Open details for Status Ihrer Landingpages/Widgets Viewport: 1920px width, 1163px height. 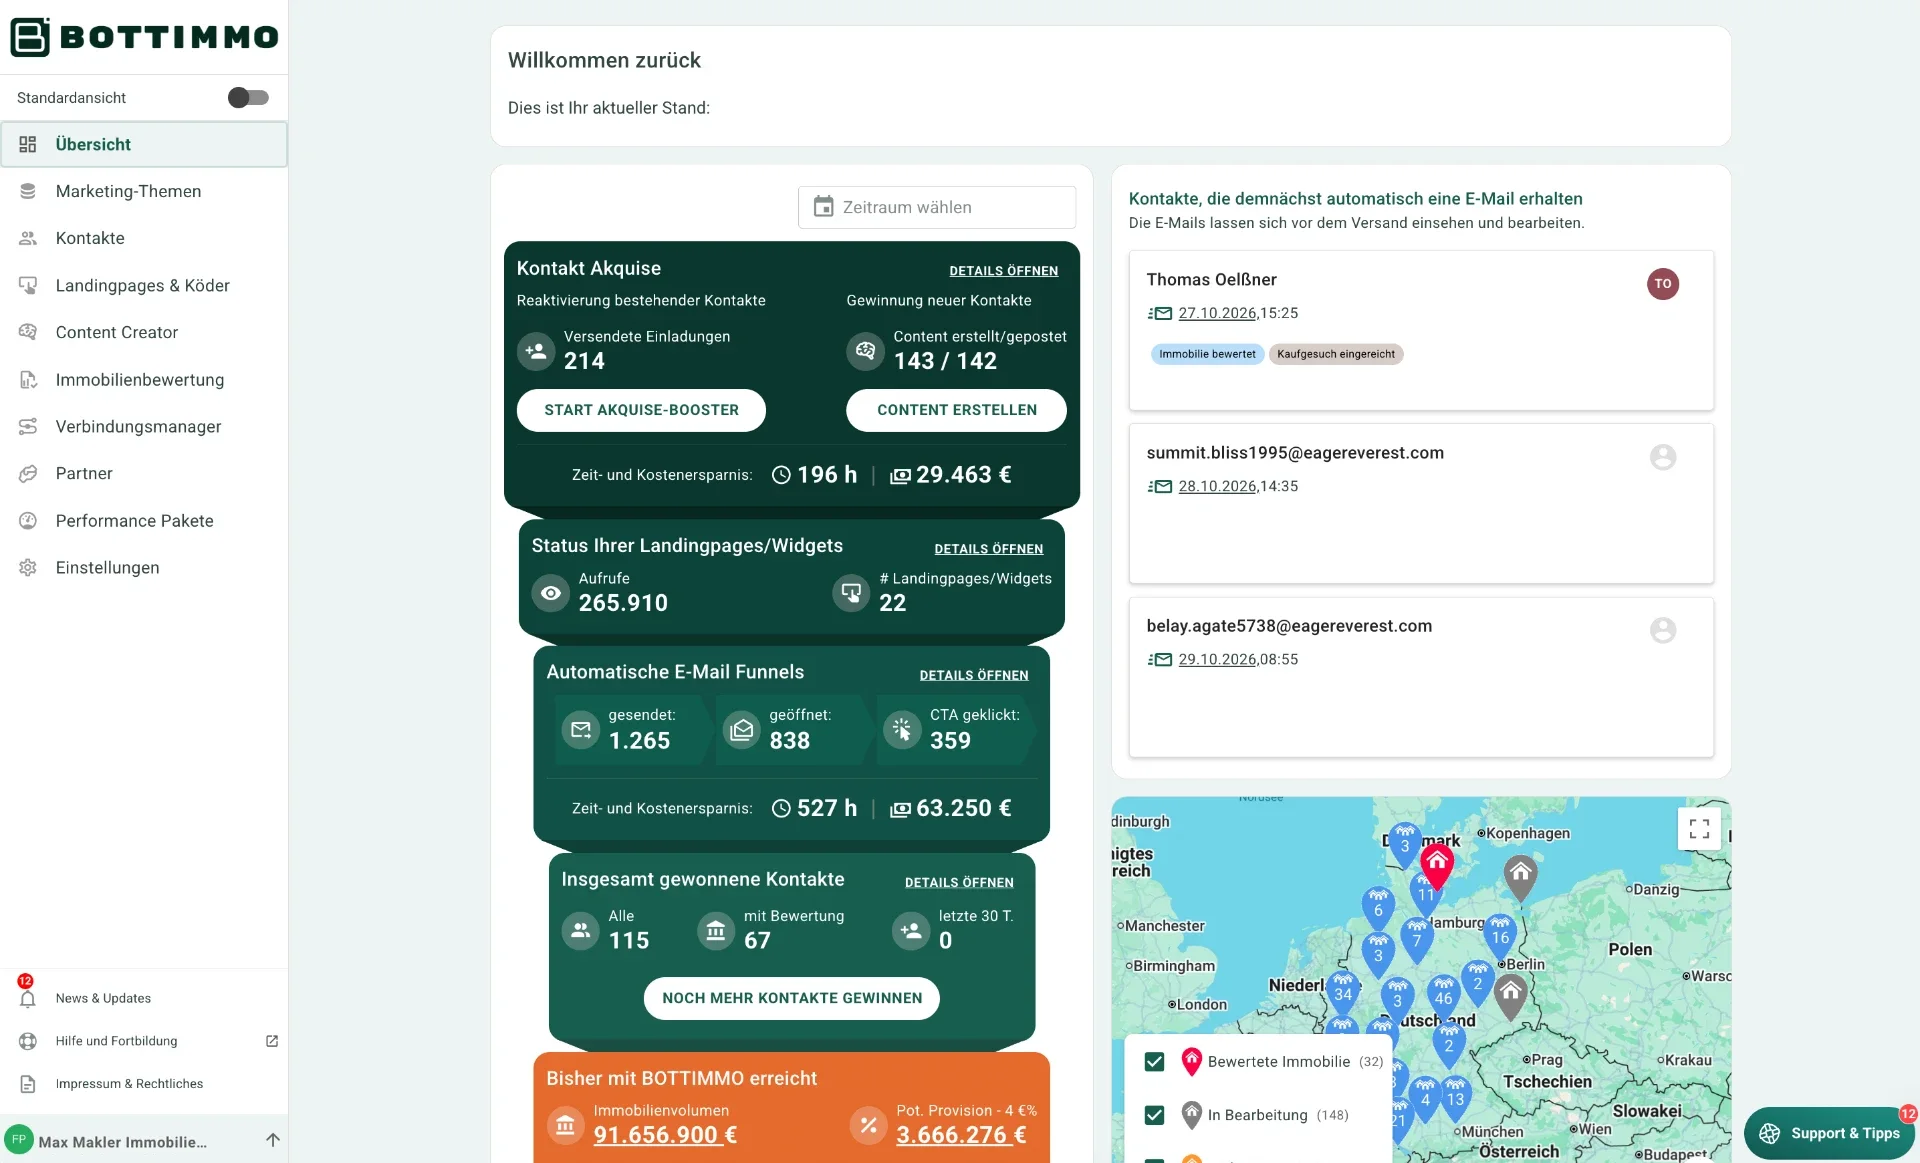(988, 549)
